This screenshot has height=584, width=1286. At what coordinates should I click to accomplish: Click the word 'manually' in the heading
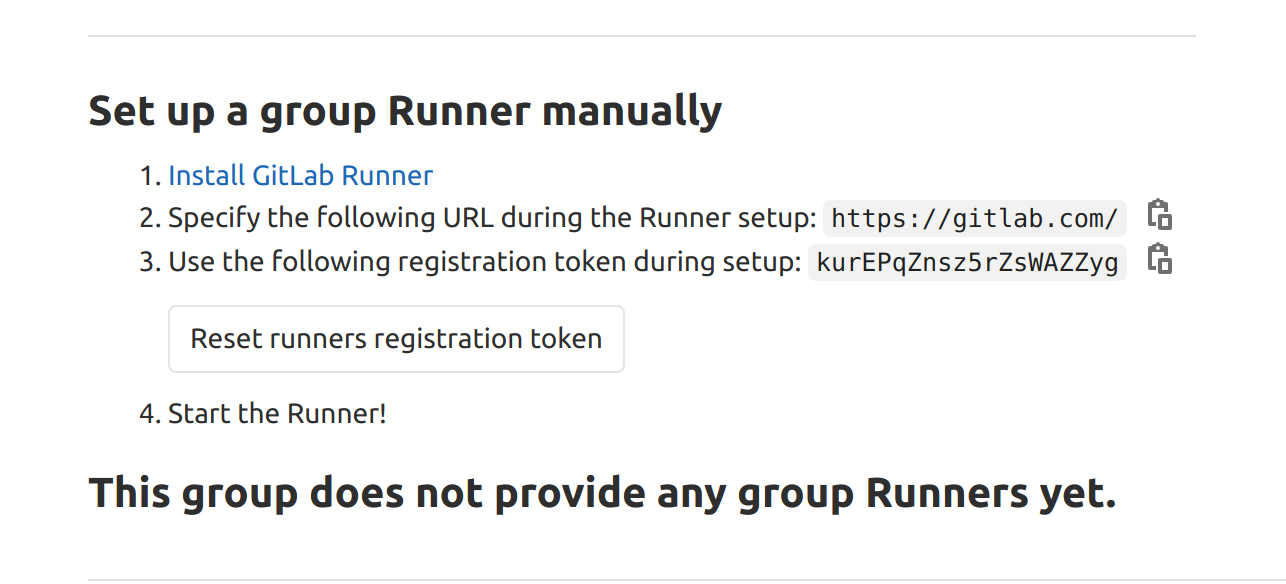tap(631, 111)
